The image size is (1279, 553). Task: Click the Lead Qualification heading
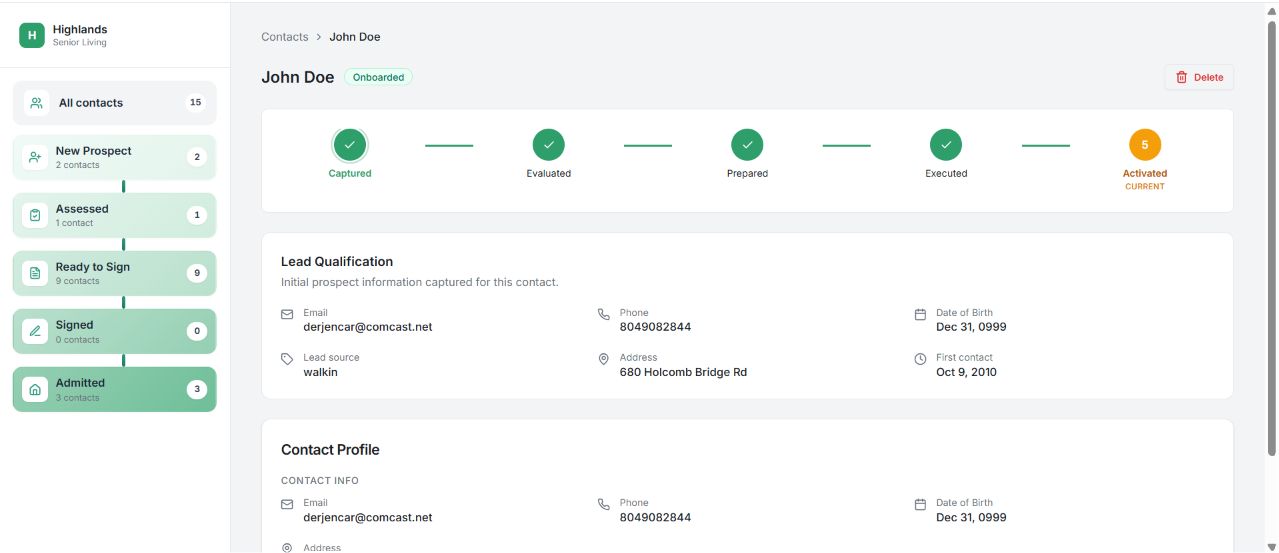[x=337, y=262]
